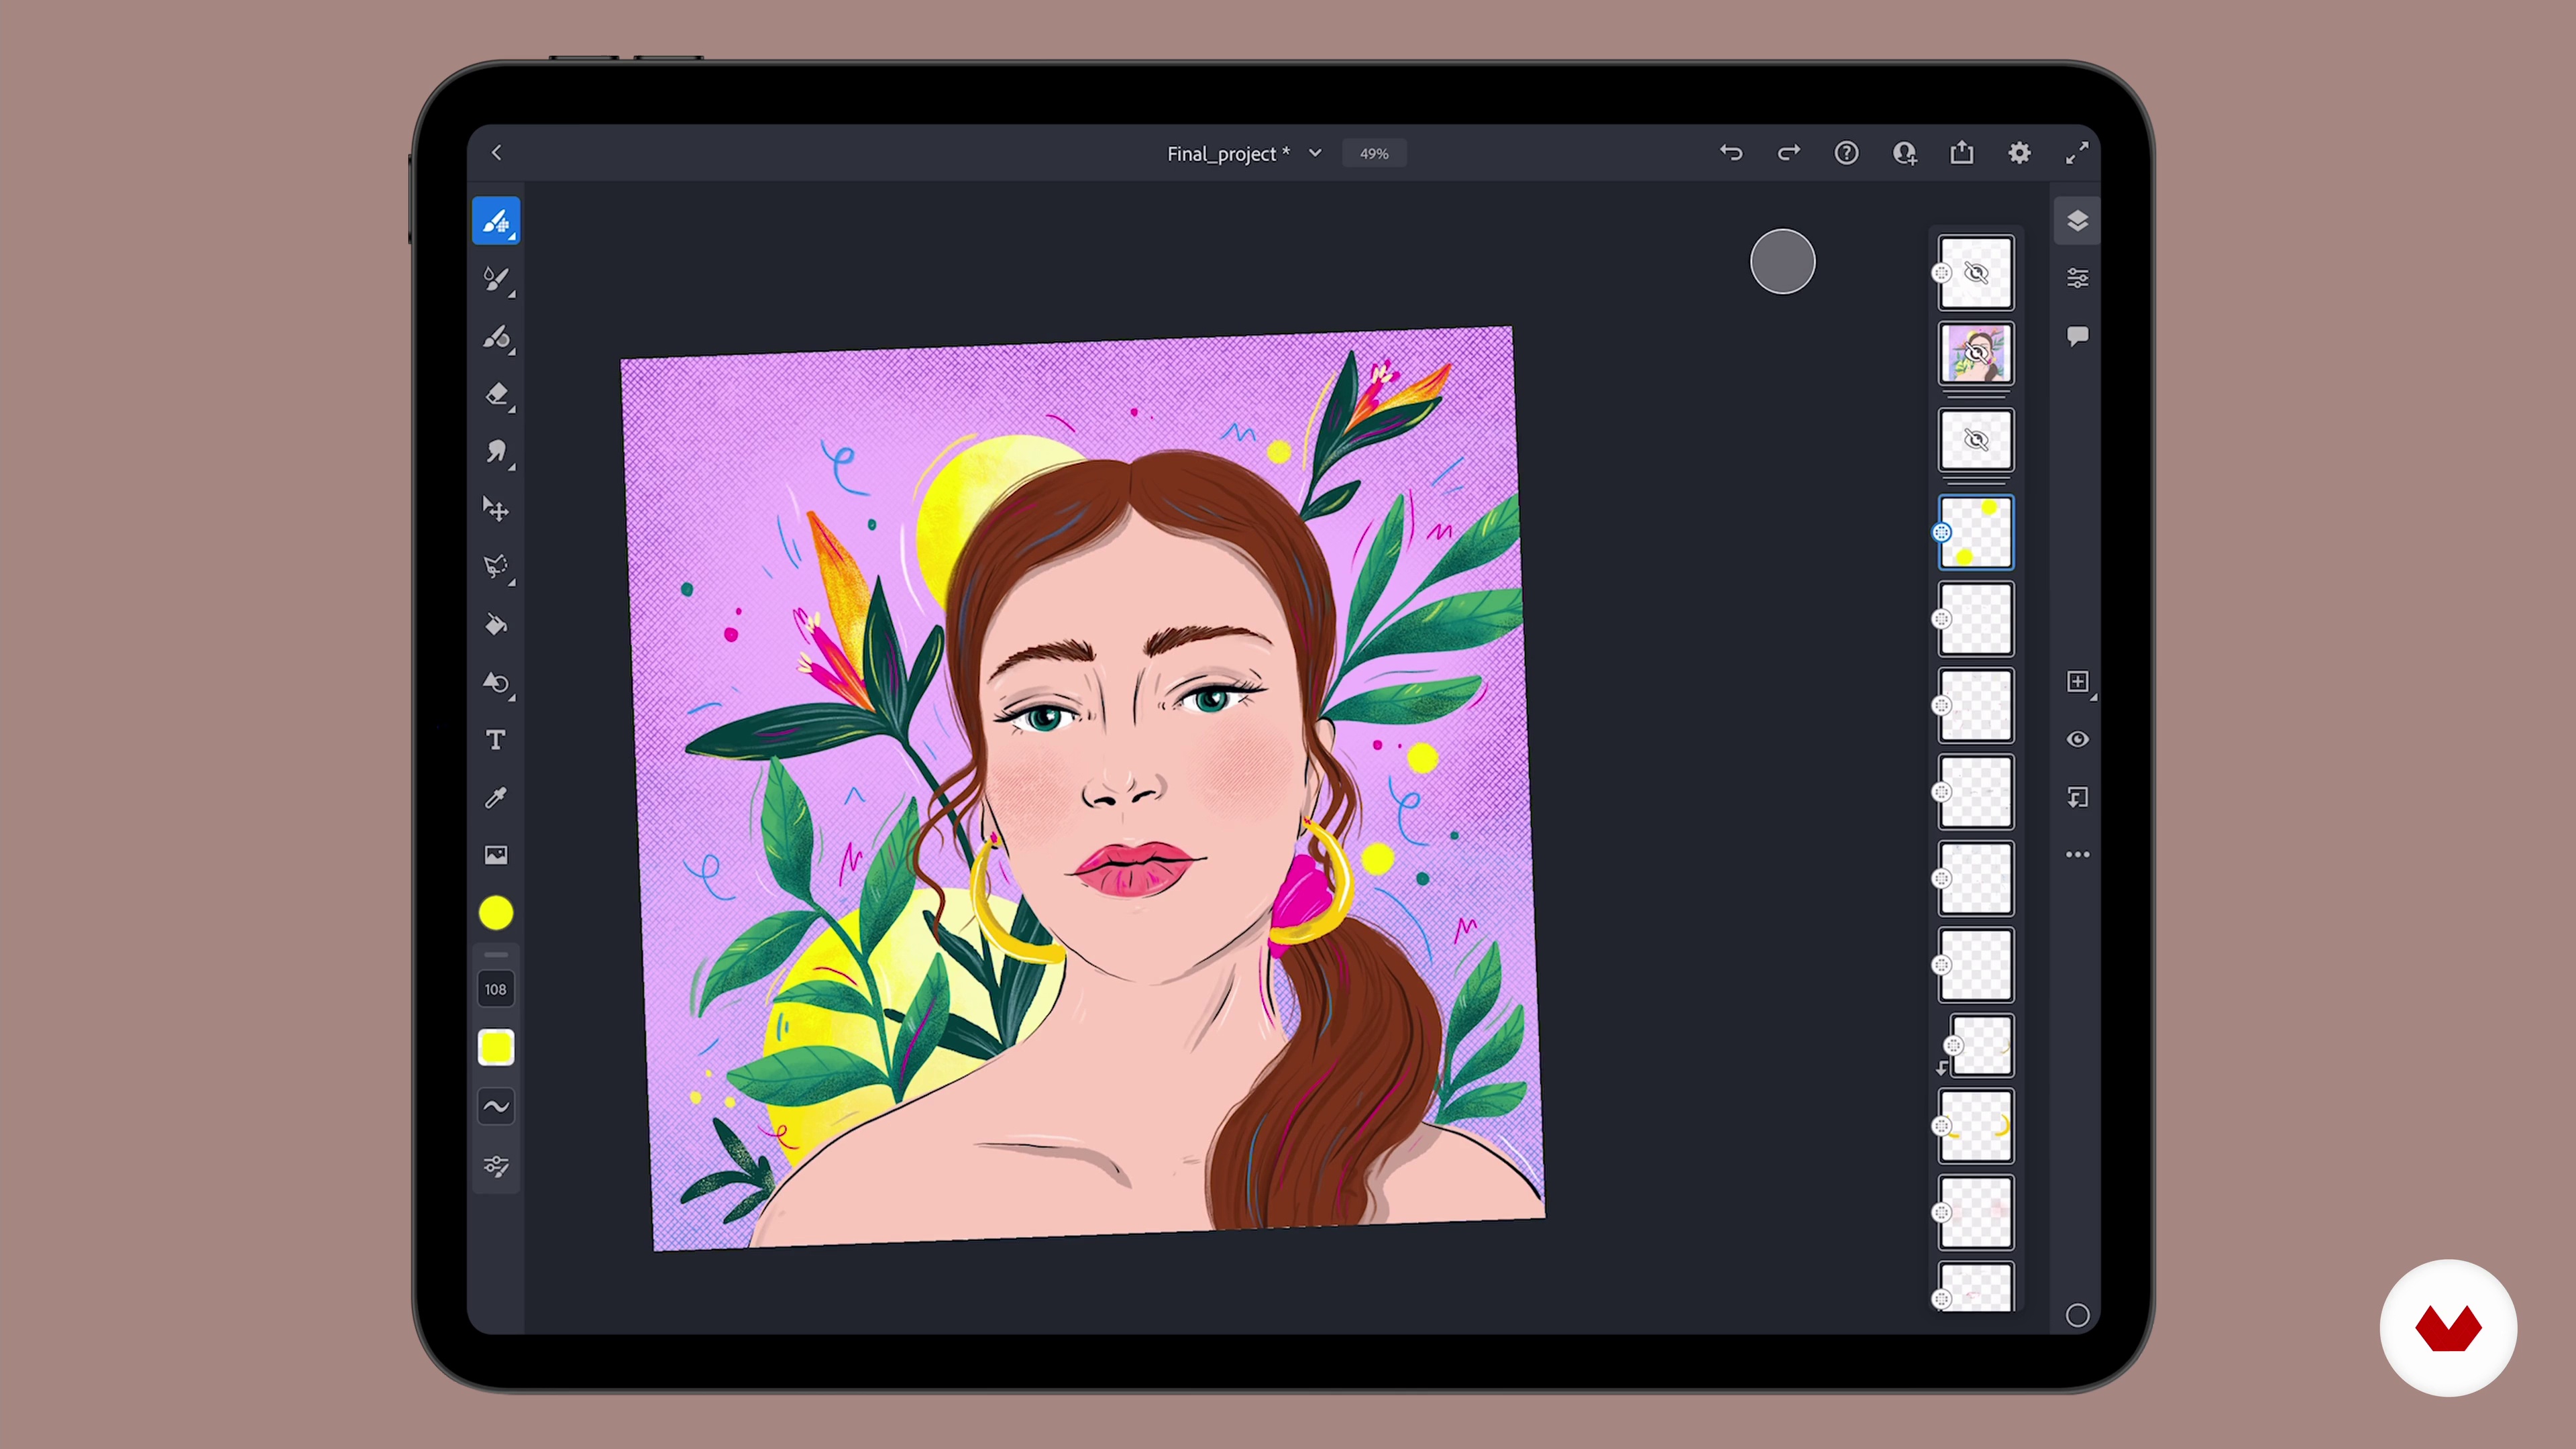Tap the brush size value 108
Image resolution: width=2576 pixels, height=1449 pixels.
(496, 989)
